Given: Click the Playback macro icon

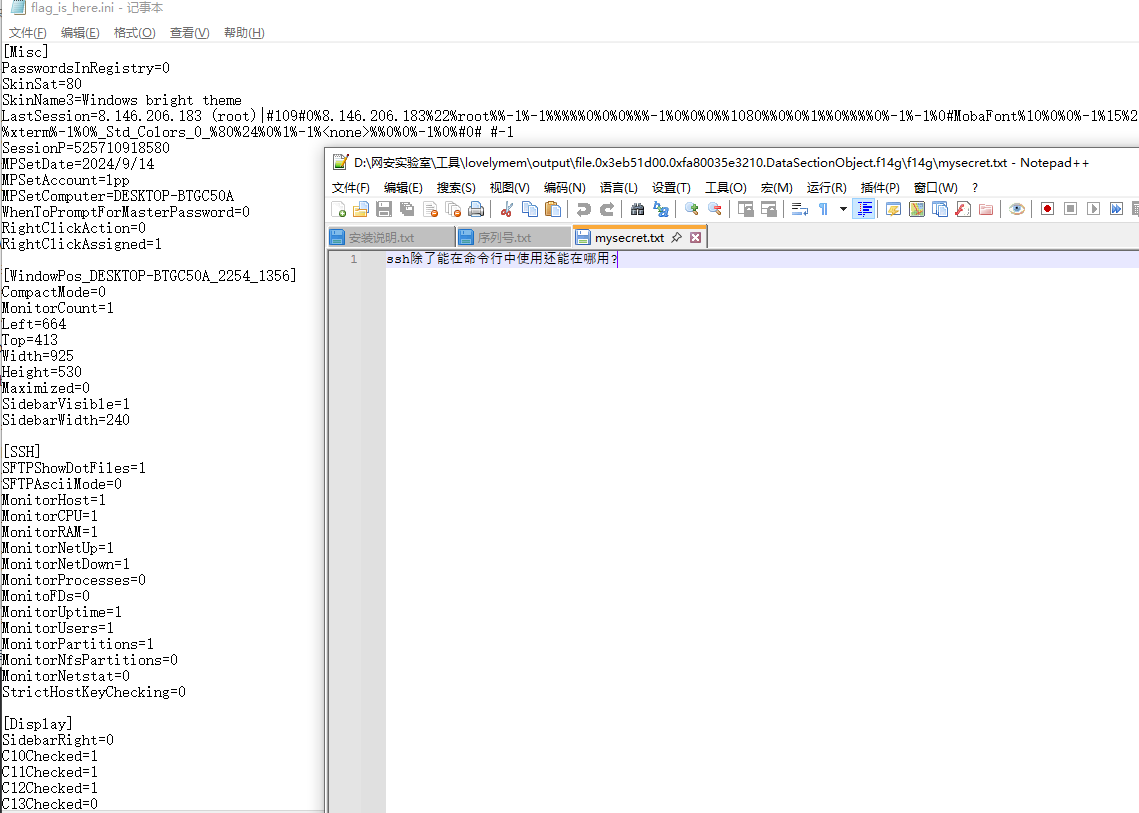Looking at the screenshot, I should tap(1093, 209).
